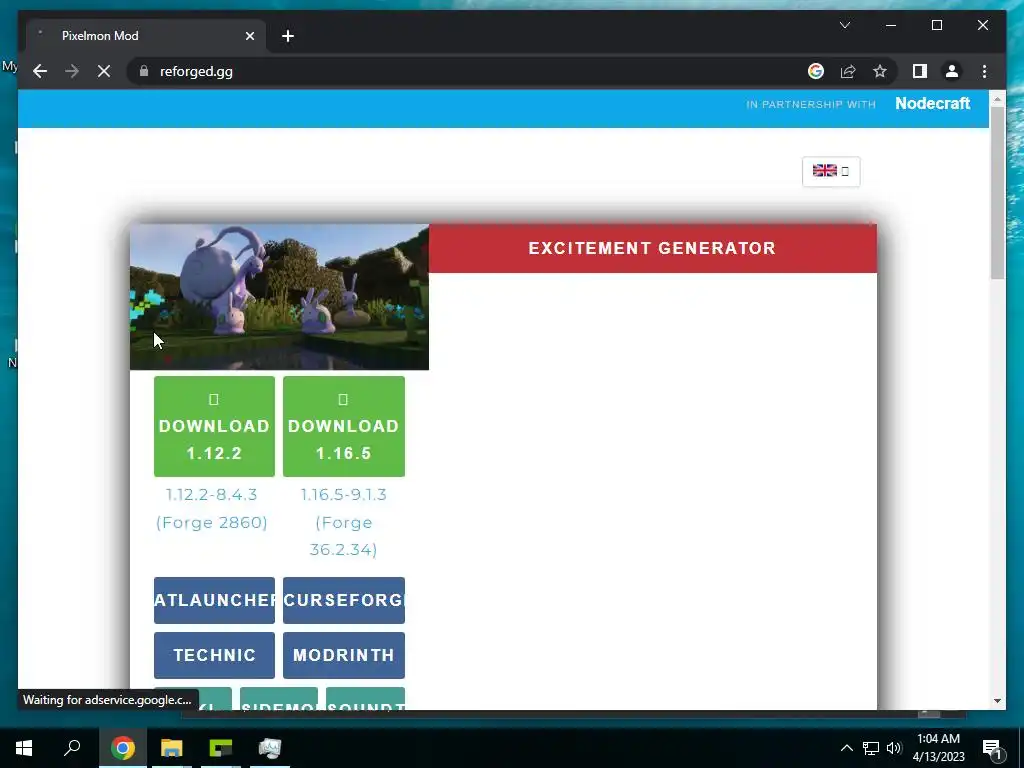
Task: Click the ATLauncher button
Action: click(x=214, y=600)
